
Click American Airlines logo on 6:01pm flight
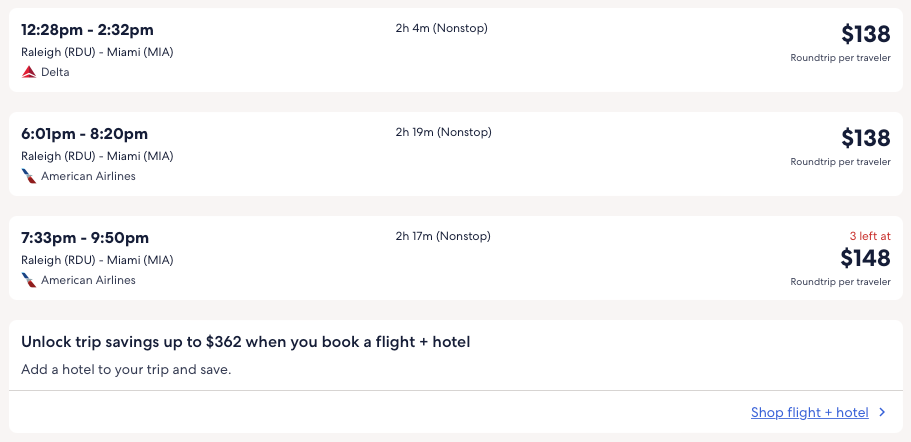point(29,176)
